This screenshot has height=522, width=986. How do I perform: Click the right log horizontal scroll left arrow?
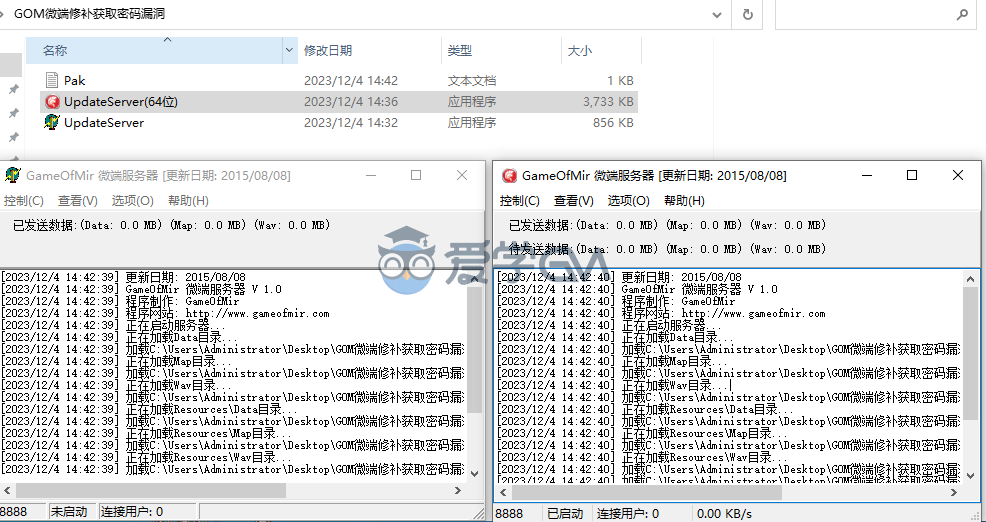[503, 492]
